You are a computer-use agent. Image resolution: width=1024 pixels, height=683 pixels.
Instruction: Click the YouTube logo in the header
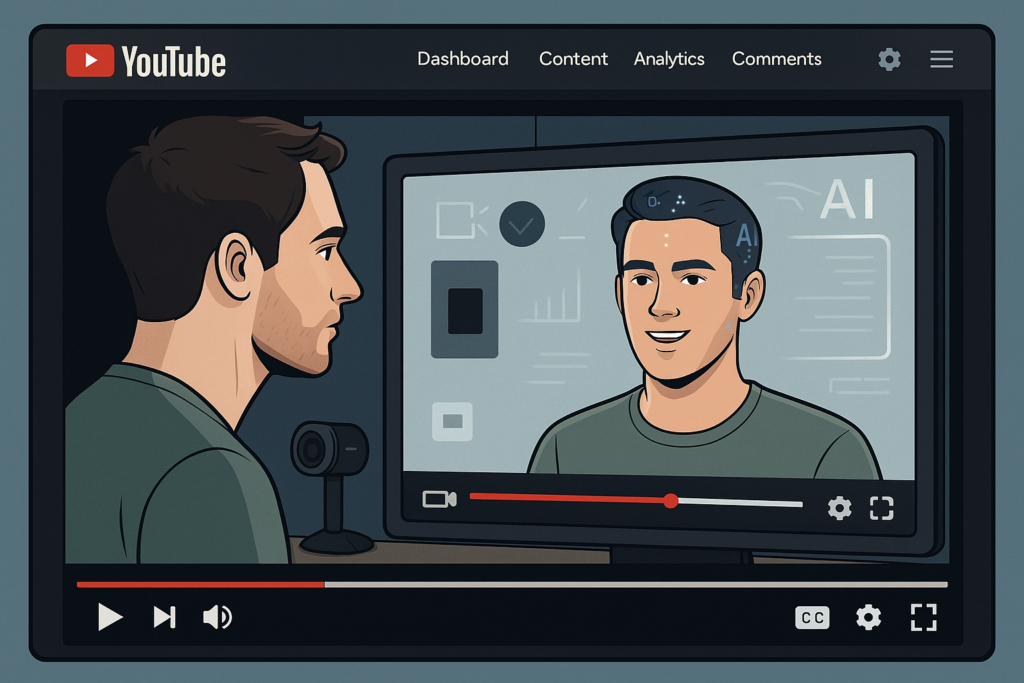146,61
